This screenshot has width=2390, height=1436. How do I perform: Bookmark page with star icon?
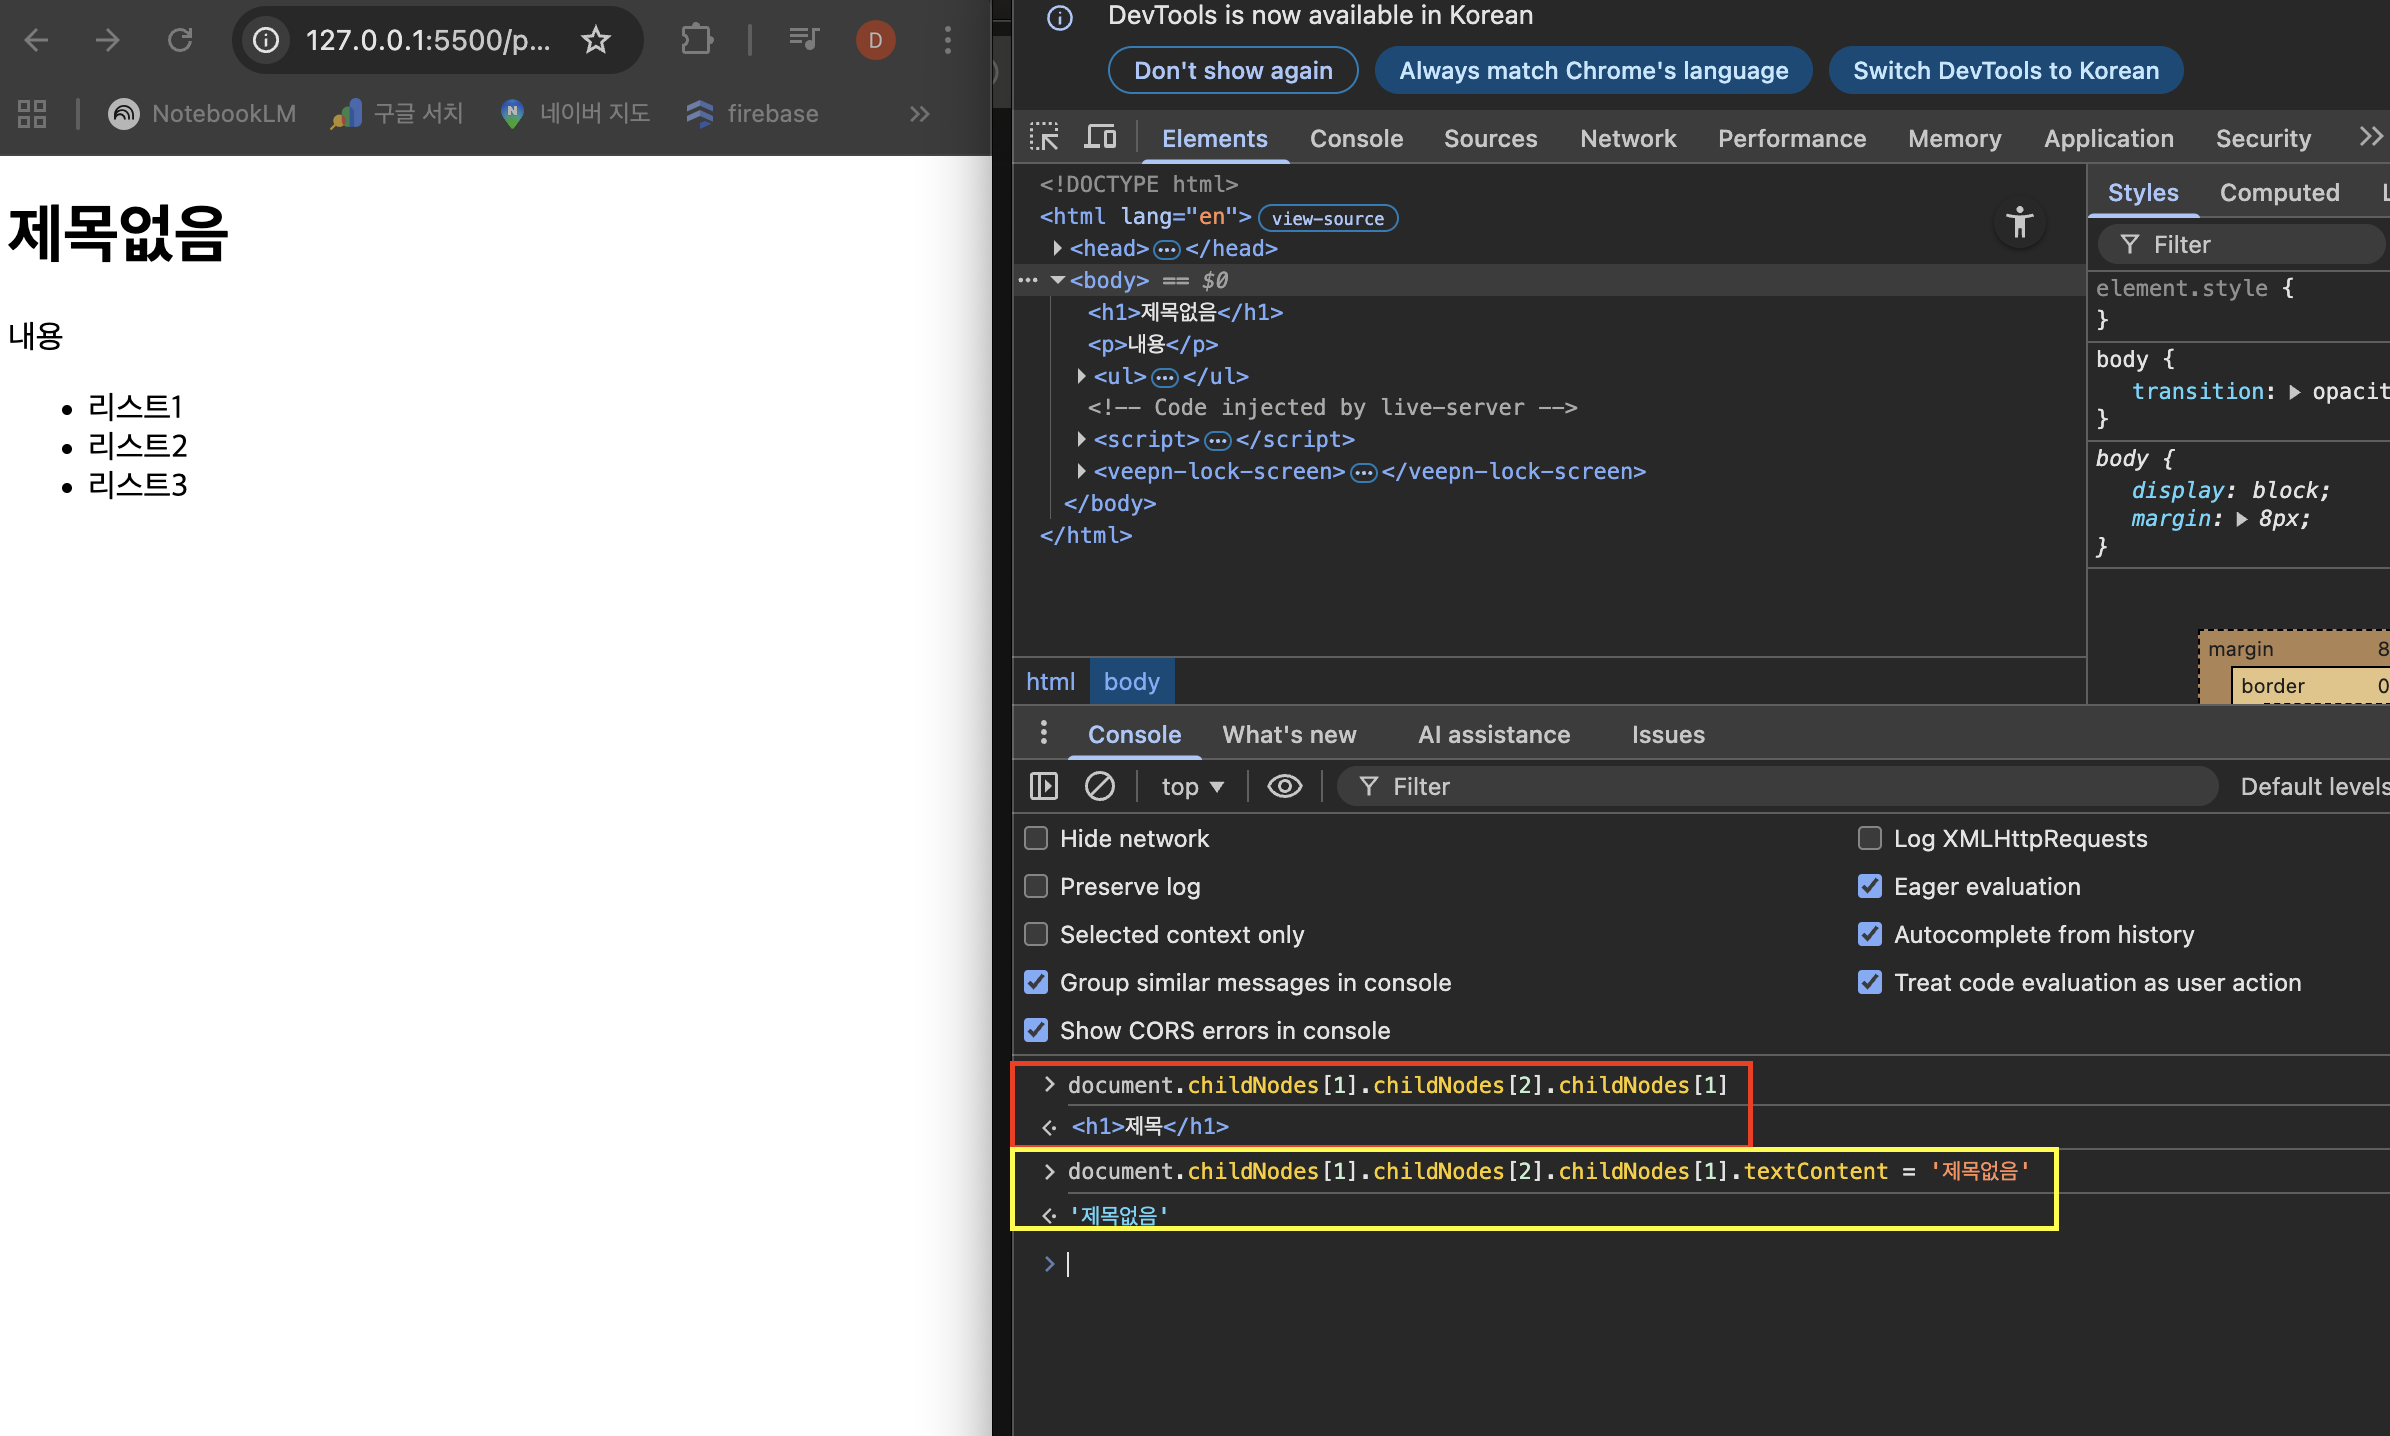click(596, 40)
